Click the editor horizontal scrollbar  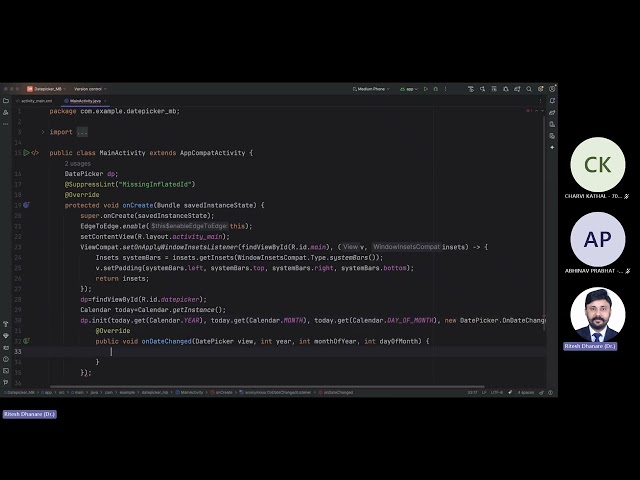267,386
